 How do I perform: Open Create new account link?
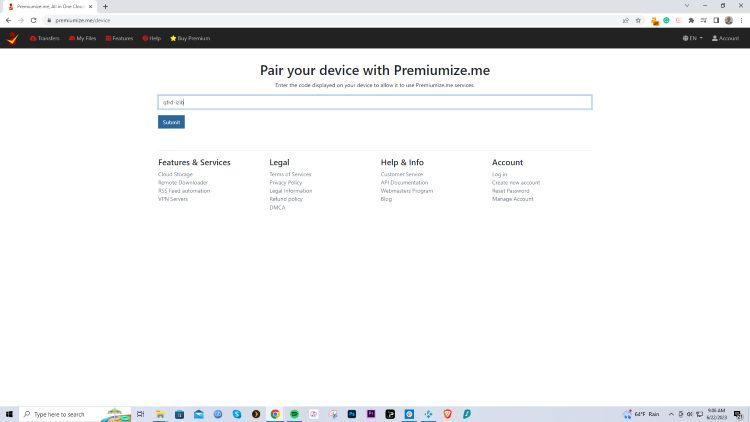[516, 182]
